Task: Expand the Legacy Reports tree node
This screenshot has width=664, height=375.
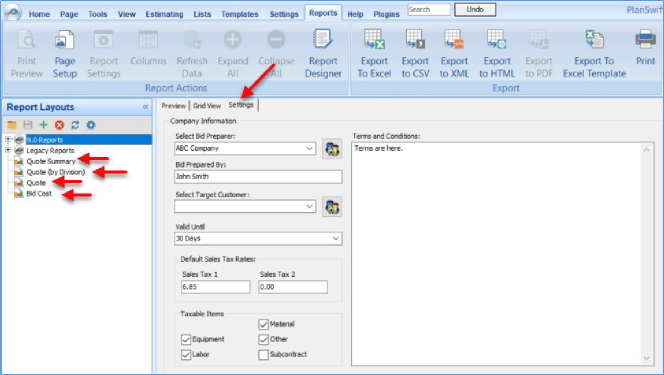Action: pos(8,150)
